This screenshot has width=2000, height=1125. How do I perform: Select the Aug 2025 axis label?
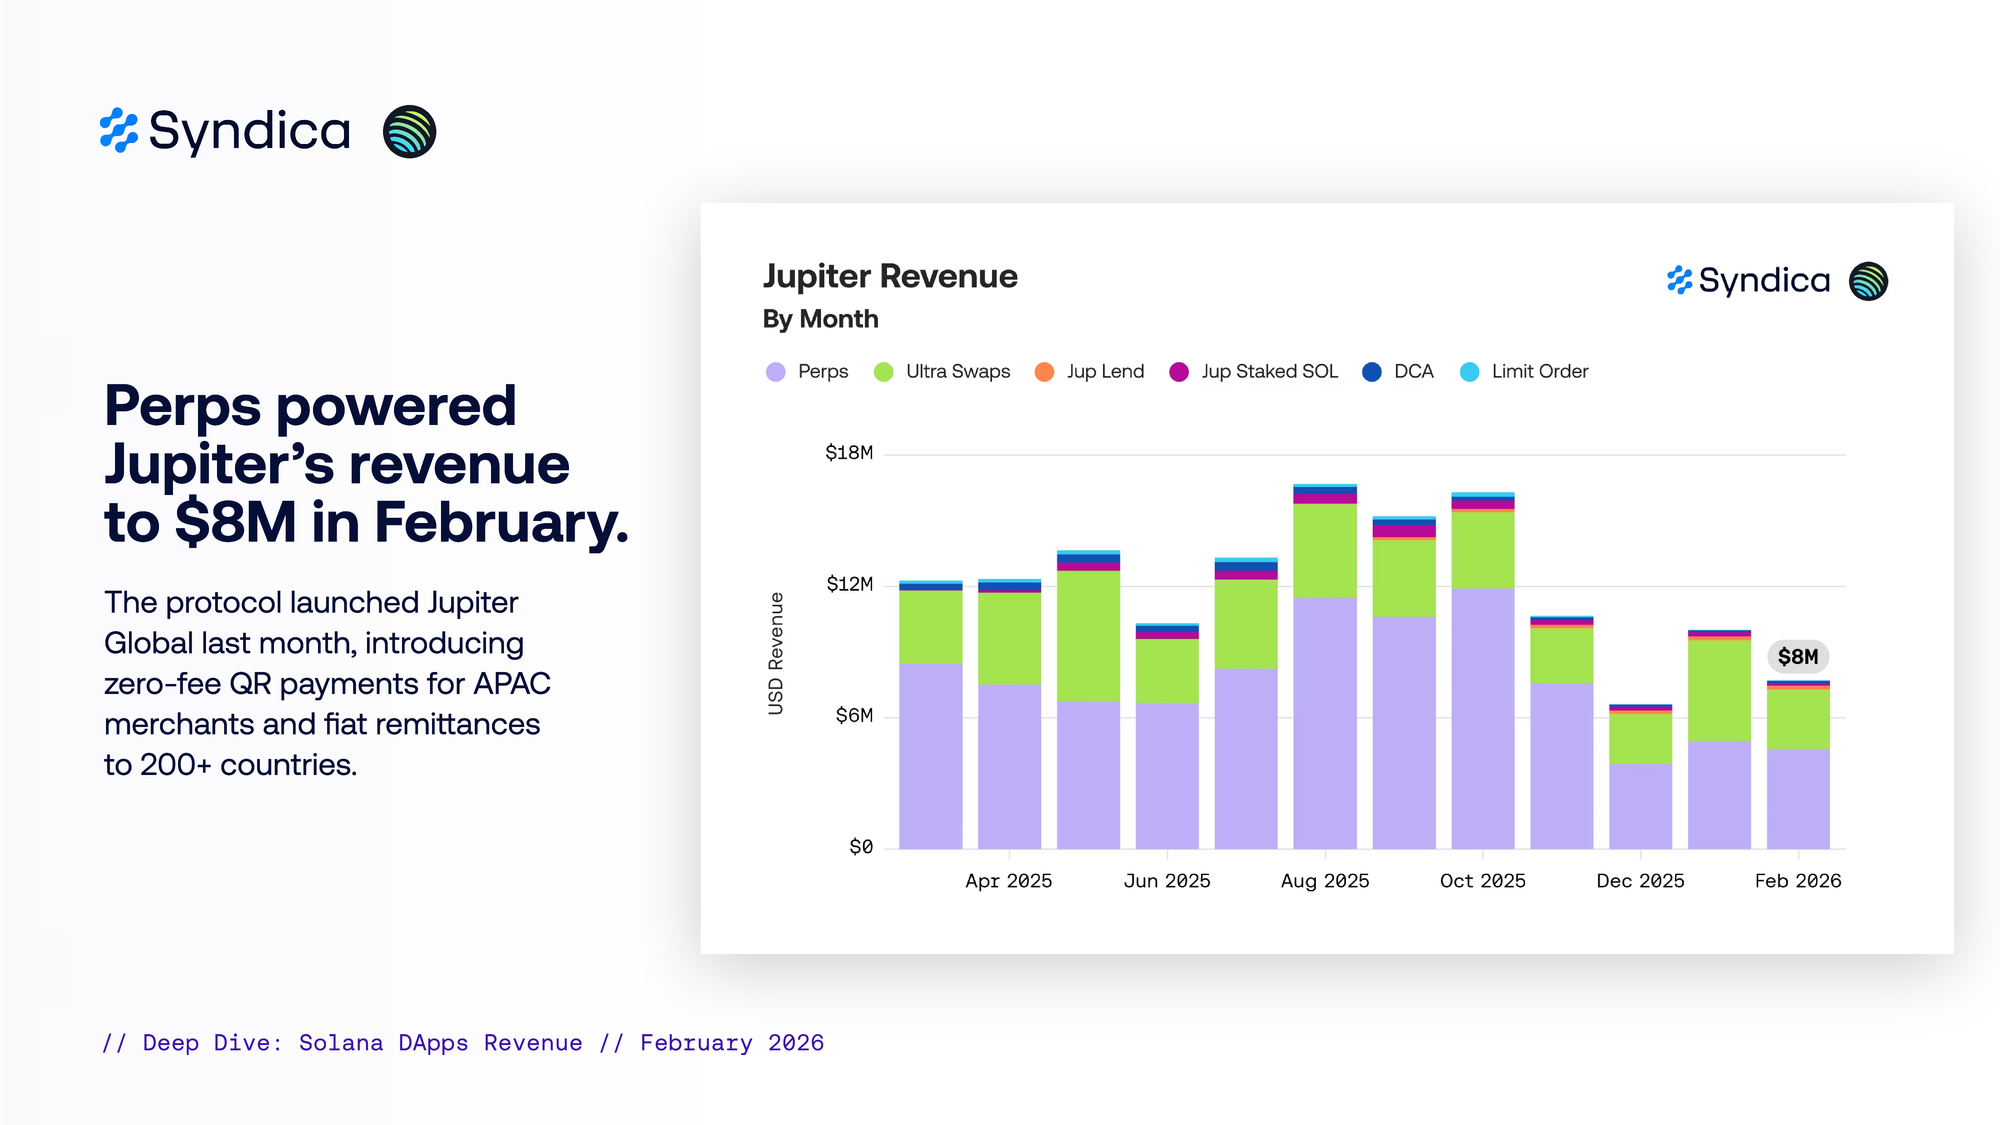[1324, 881]
